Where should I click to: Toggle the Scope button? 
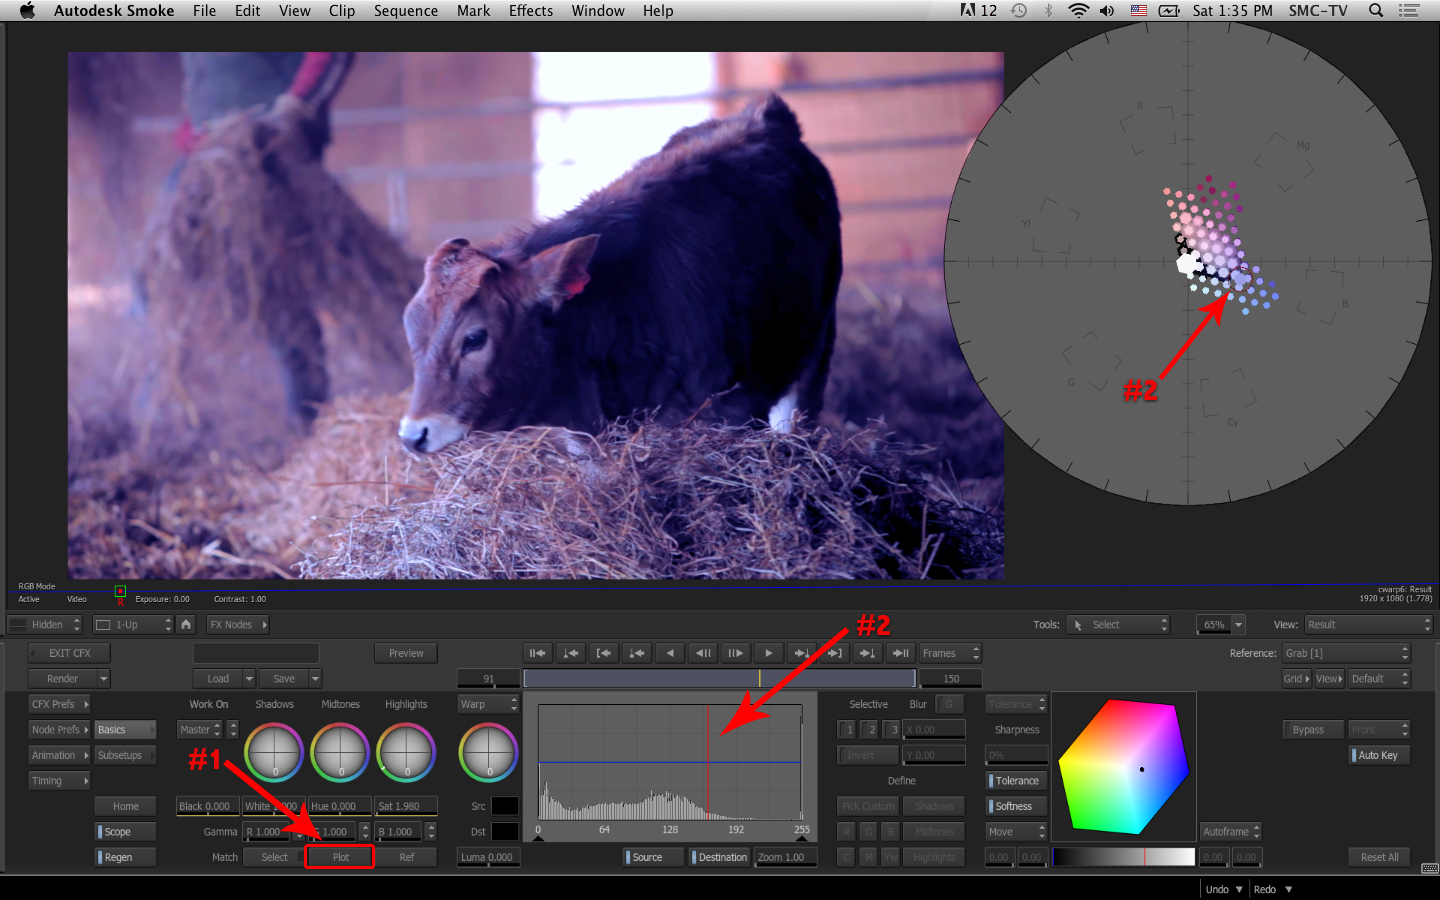(126, 832)
